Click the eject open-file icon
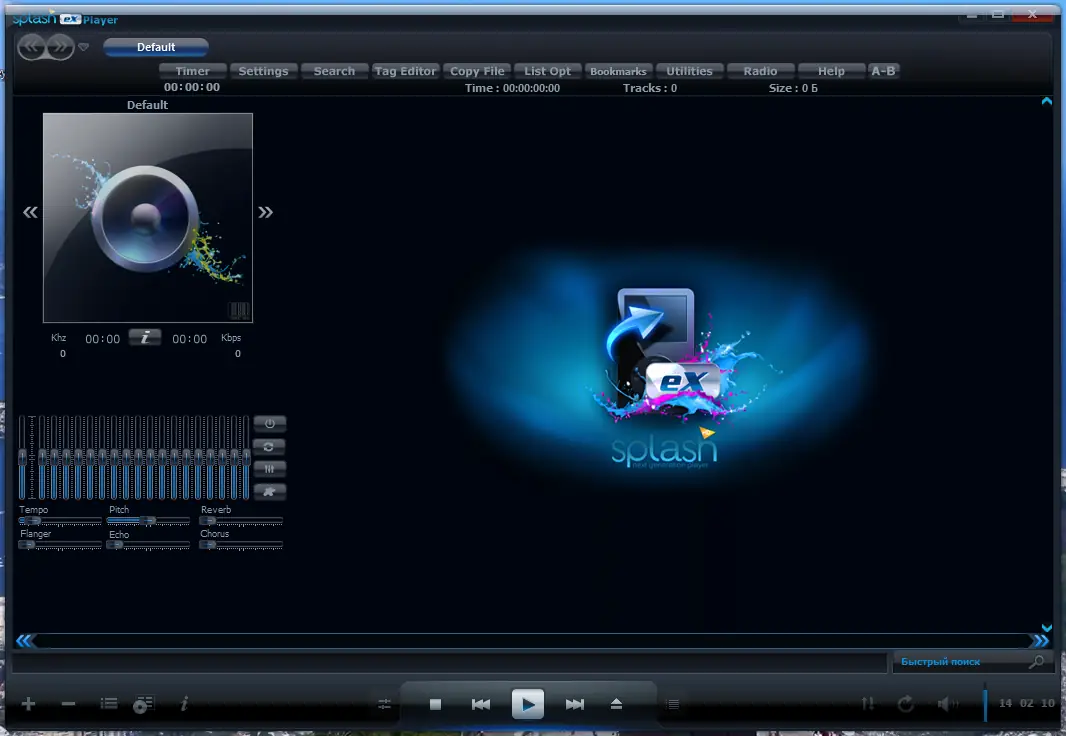The image size is (1066, 736). pyautogui.click(x=616, y=704)
